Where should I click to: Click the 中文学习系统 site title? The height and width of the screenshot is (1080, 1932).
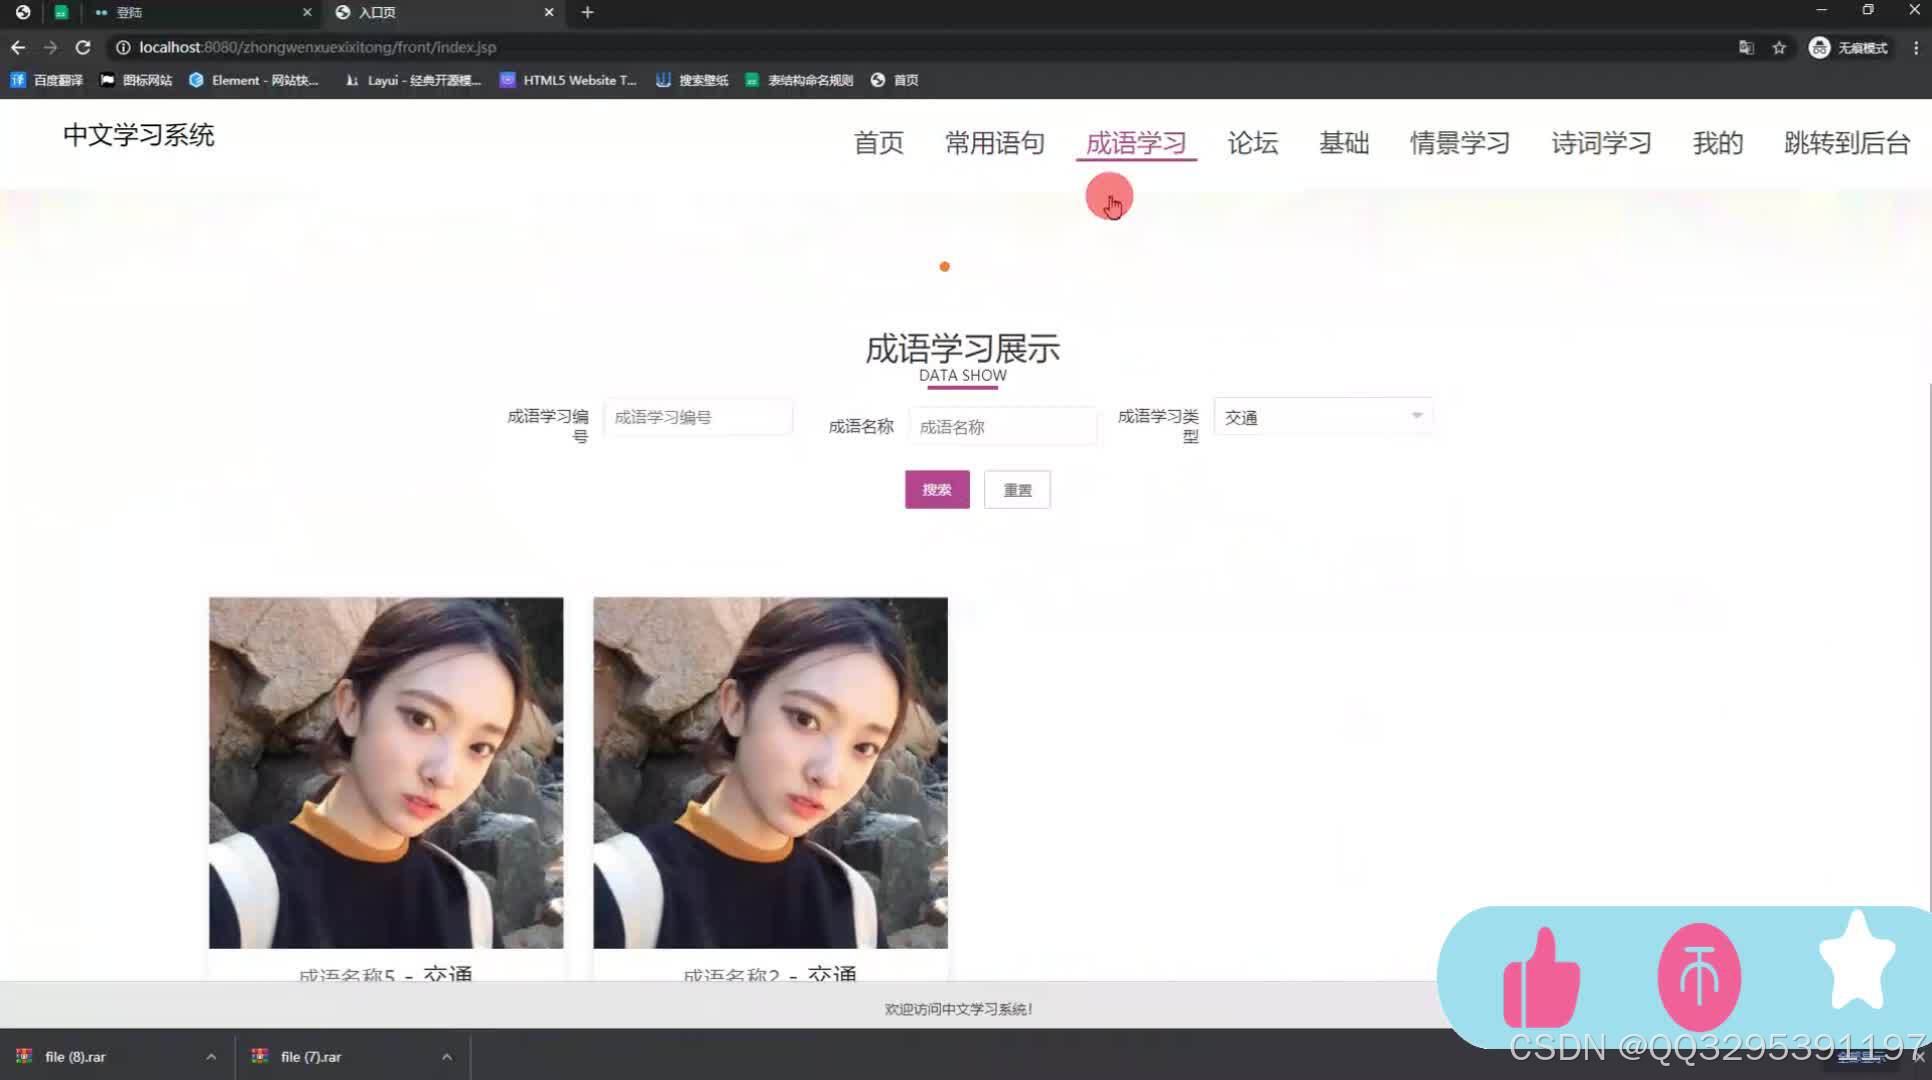pyautogui.click(x=139, y=135)
